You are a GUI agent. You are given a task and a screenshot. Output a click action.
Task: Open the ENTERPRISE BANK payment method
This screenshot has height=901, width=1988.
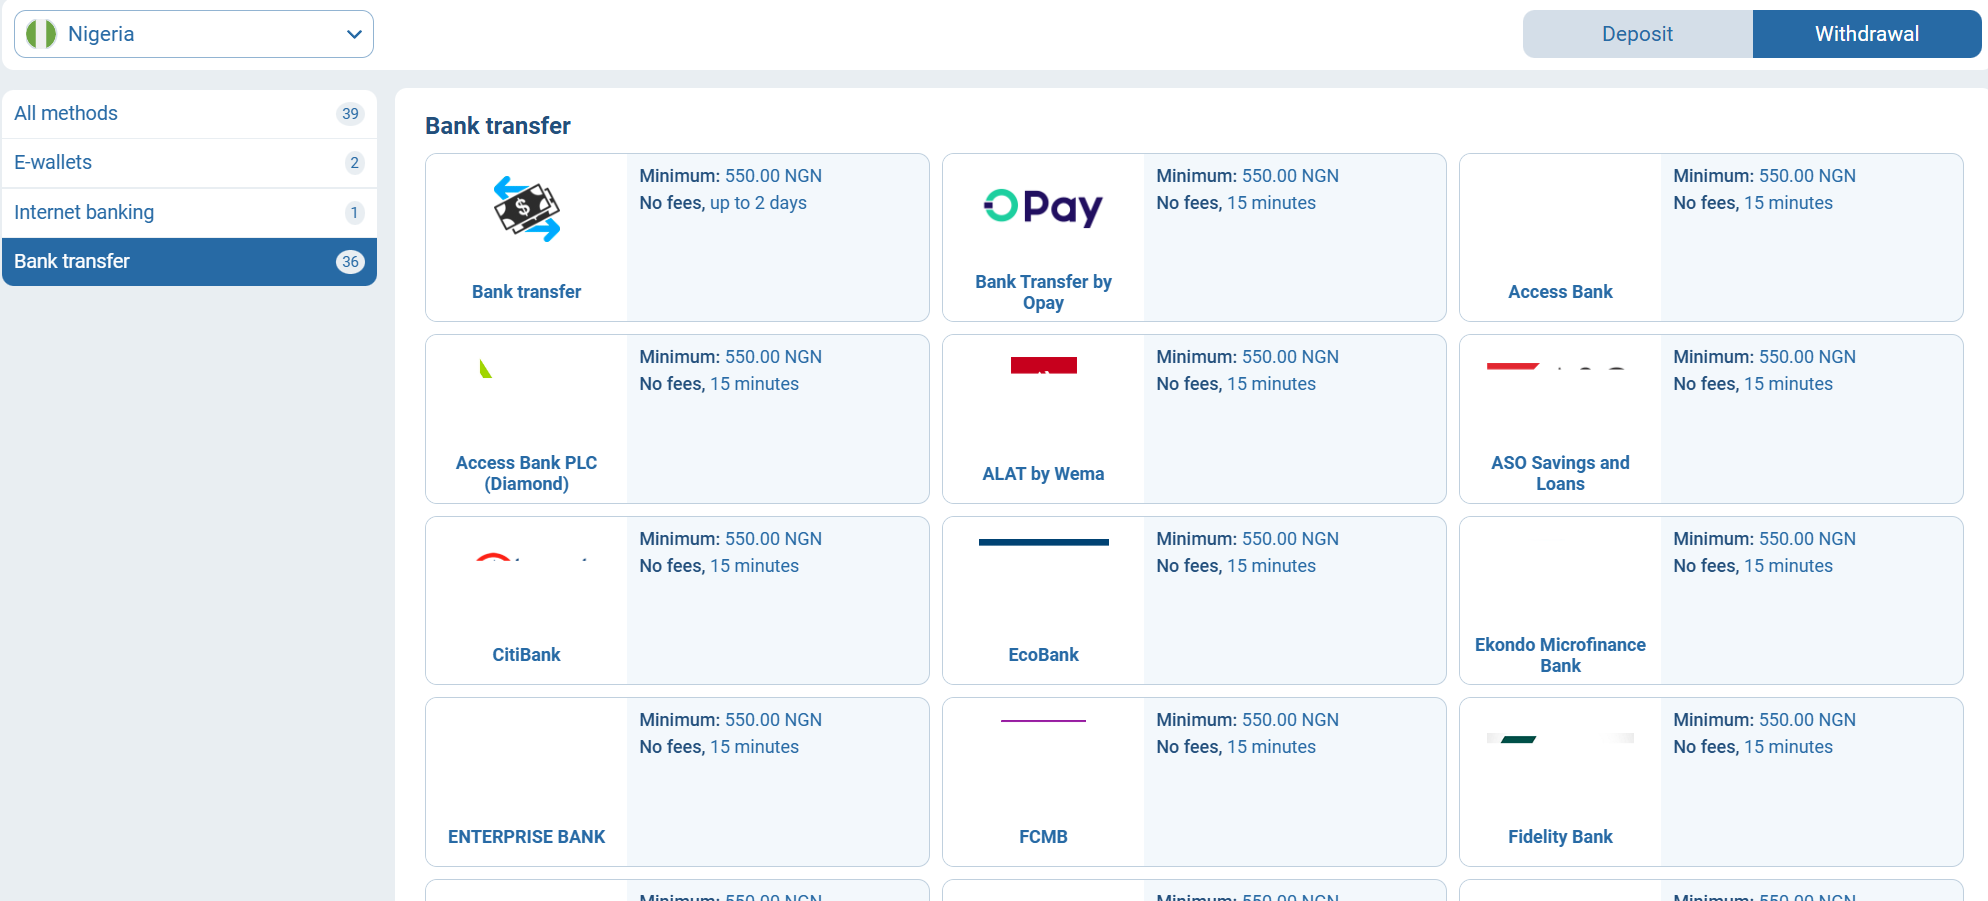[x=676, y=782]
